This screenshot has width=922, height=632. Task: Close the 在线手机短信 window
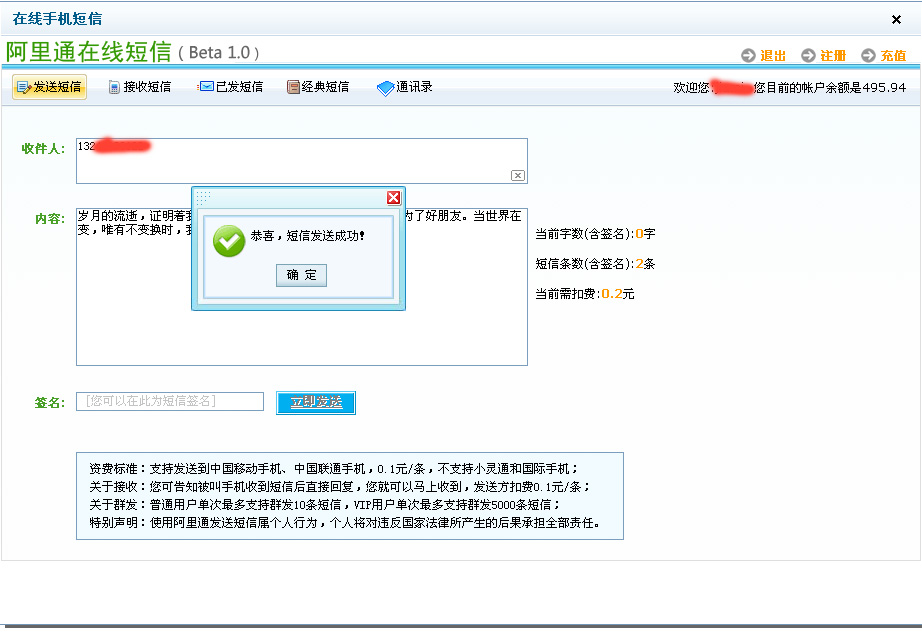pos(896,19)
